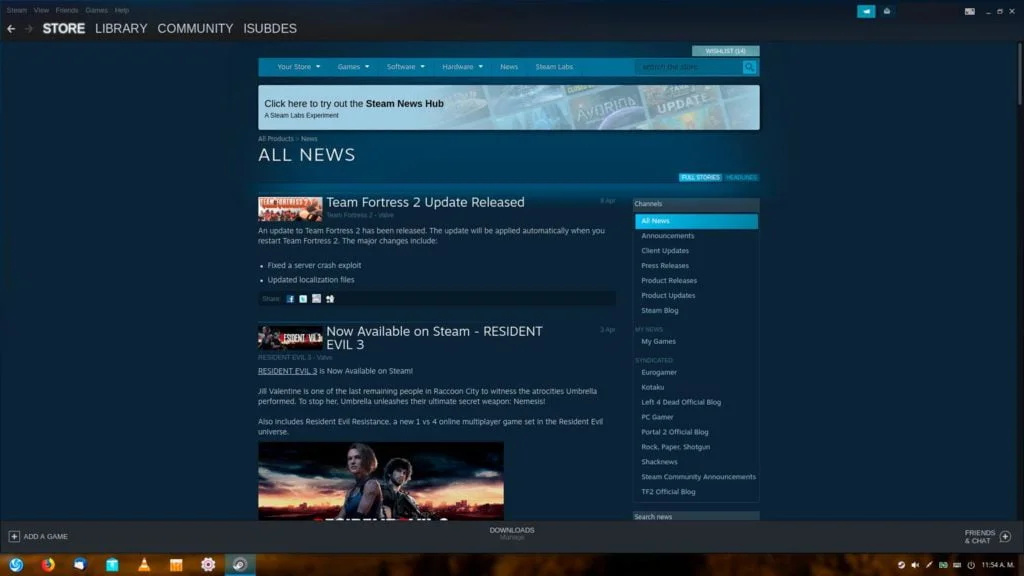The width and height of the screenshot is (1024, 576).
Task: Expand the Hardware dropdown
Action: (x=462, y=67)
